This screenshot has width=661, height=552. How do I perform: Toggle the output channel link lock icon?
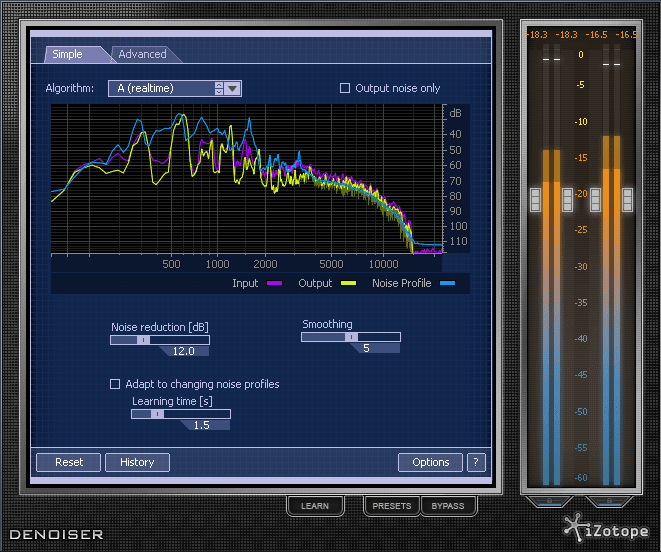tap(609, 501)
